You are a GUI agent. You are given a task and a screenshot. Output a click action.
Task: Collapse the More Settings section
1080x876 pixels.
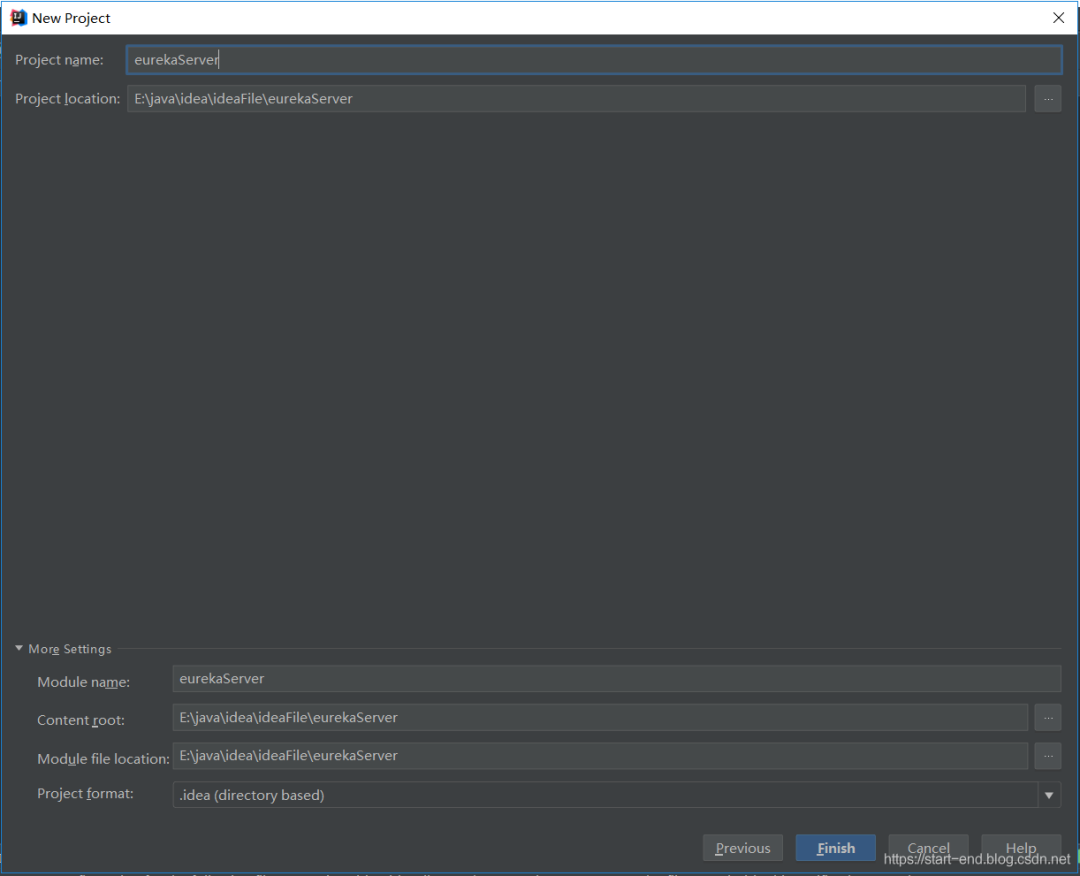coord(63,649)
